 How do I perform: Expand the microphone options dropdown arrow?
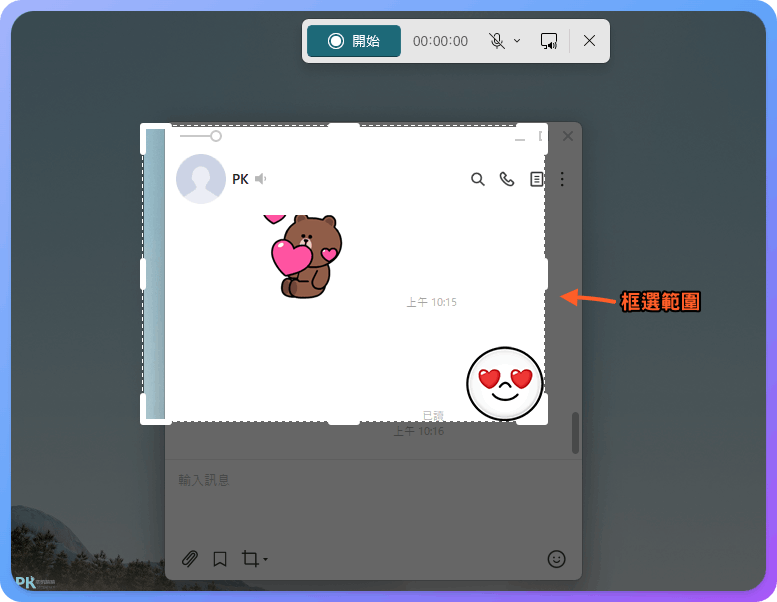point(517,41)
